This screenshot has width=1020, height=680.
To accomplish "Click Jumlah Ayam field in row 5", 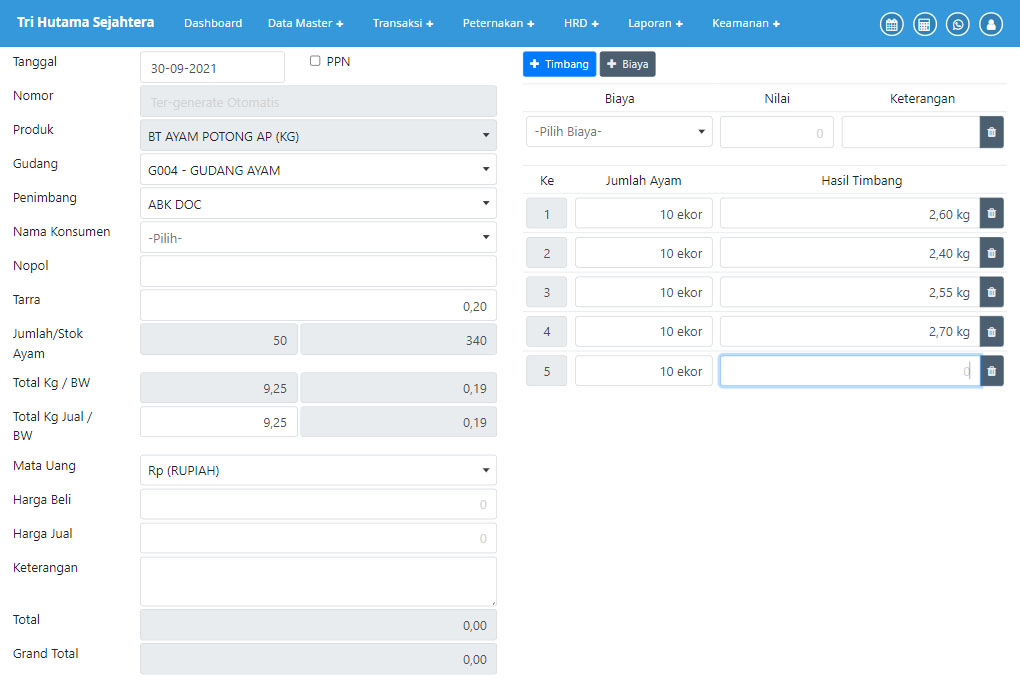I will point(643,371).
